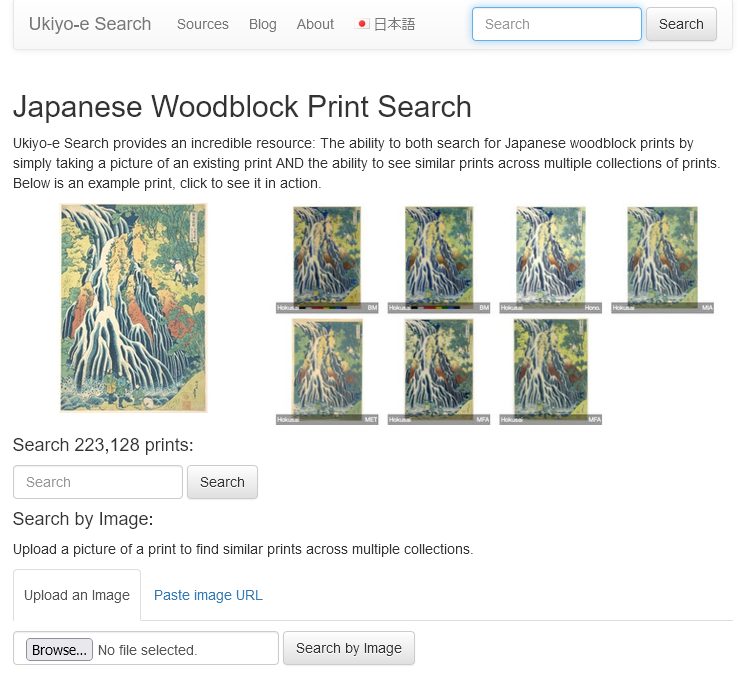Viewport: 740px width, 678px height.
Task: Open the Blog page
Action: (x=263, y=24)
